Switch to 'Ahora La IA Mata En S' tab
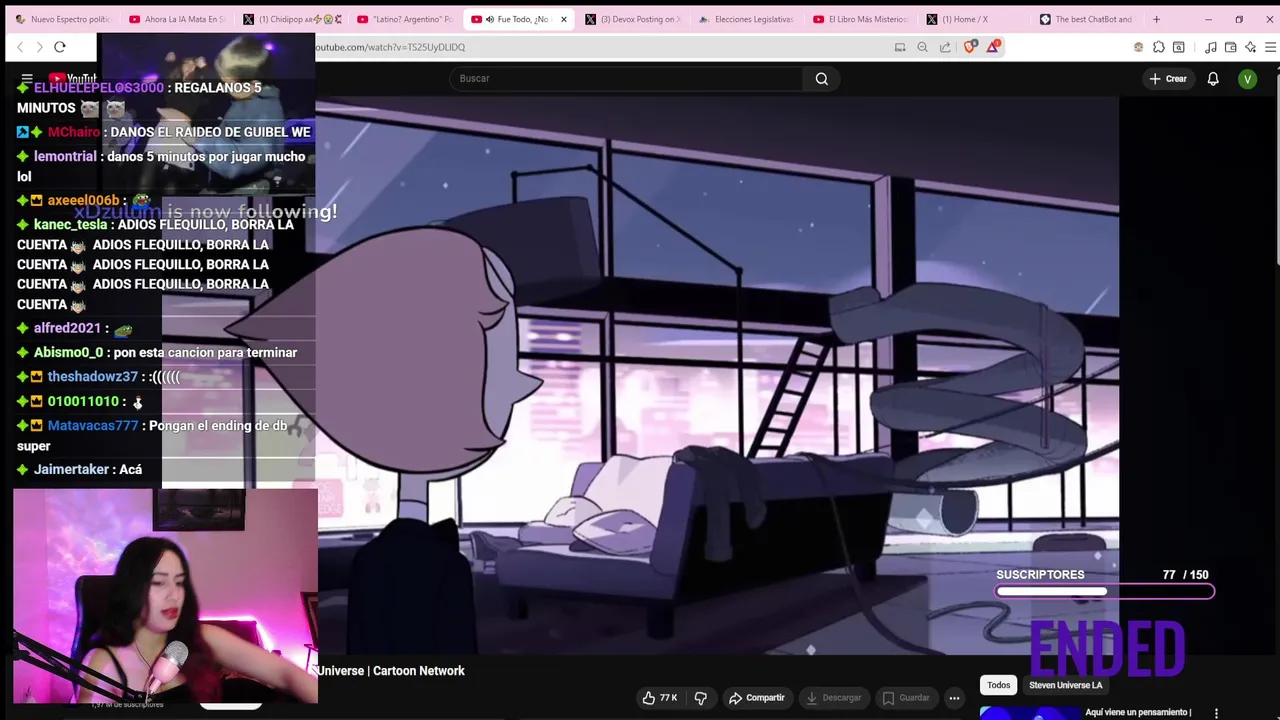The width and height of the screenshot is (1280, 720). click(177, 19)
